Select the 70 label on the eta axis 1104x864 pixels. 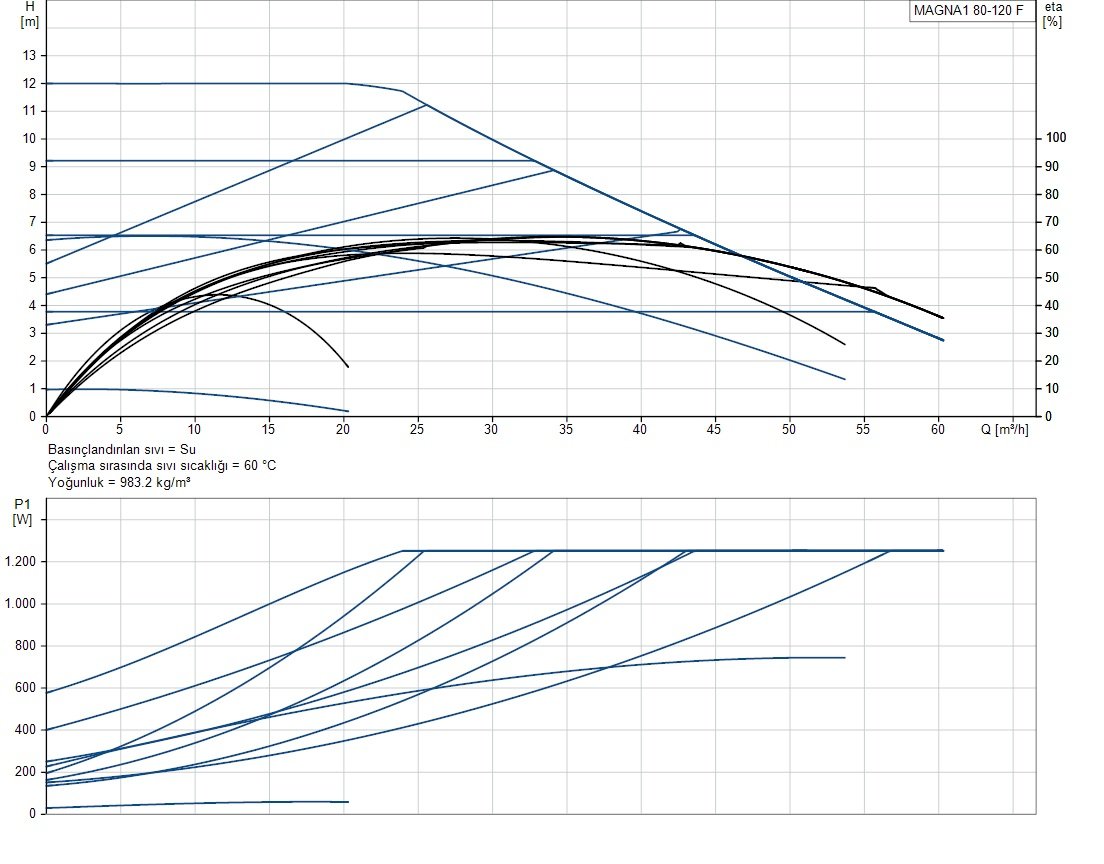click(x=1052, y=222)
